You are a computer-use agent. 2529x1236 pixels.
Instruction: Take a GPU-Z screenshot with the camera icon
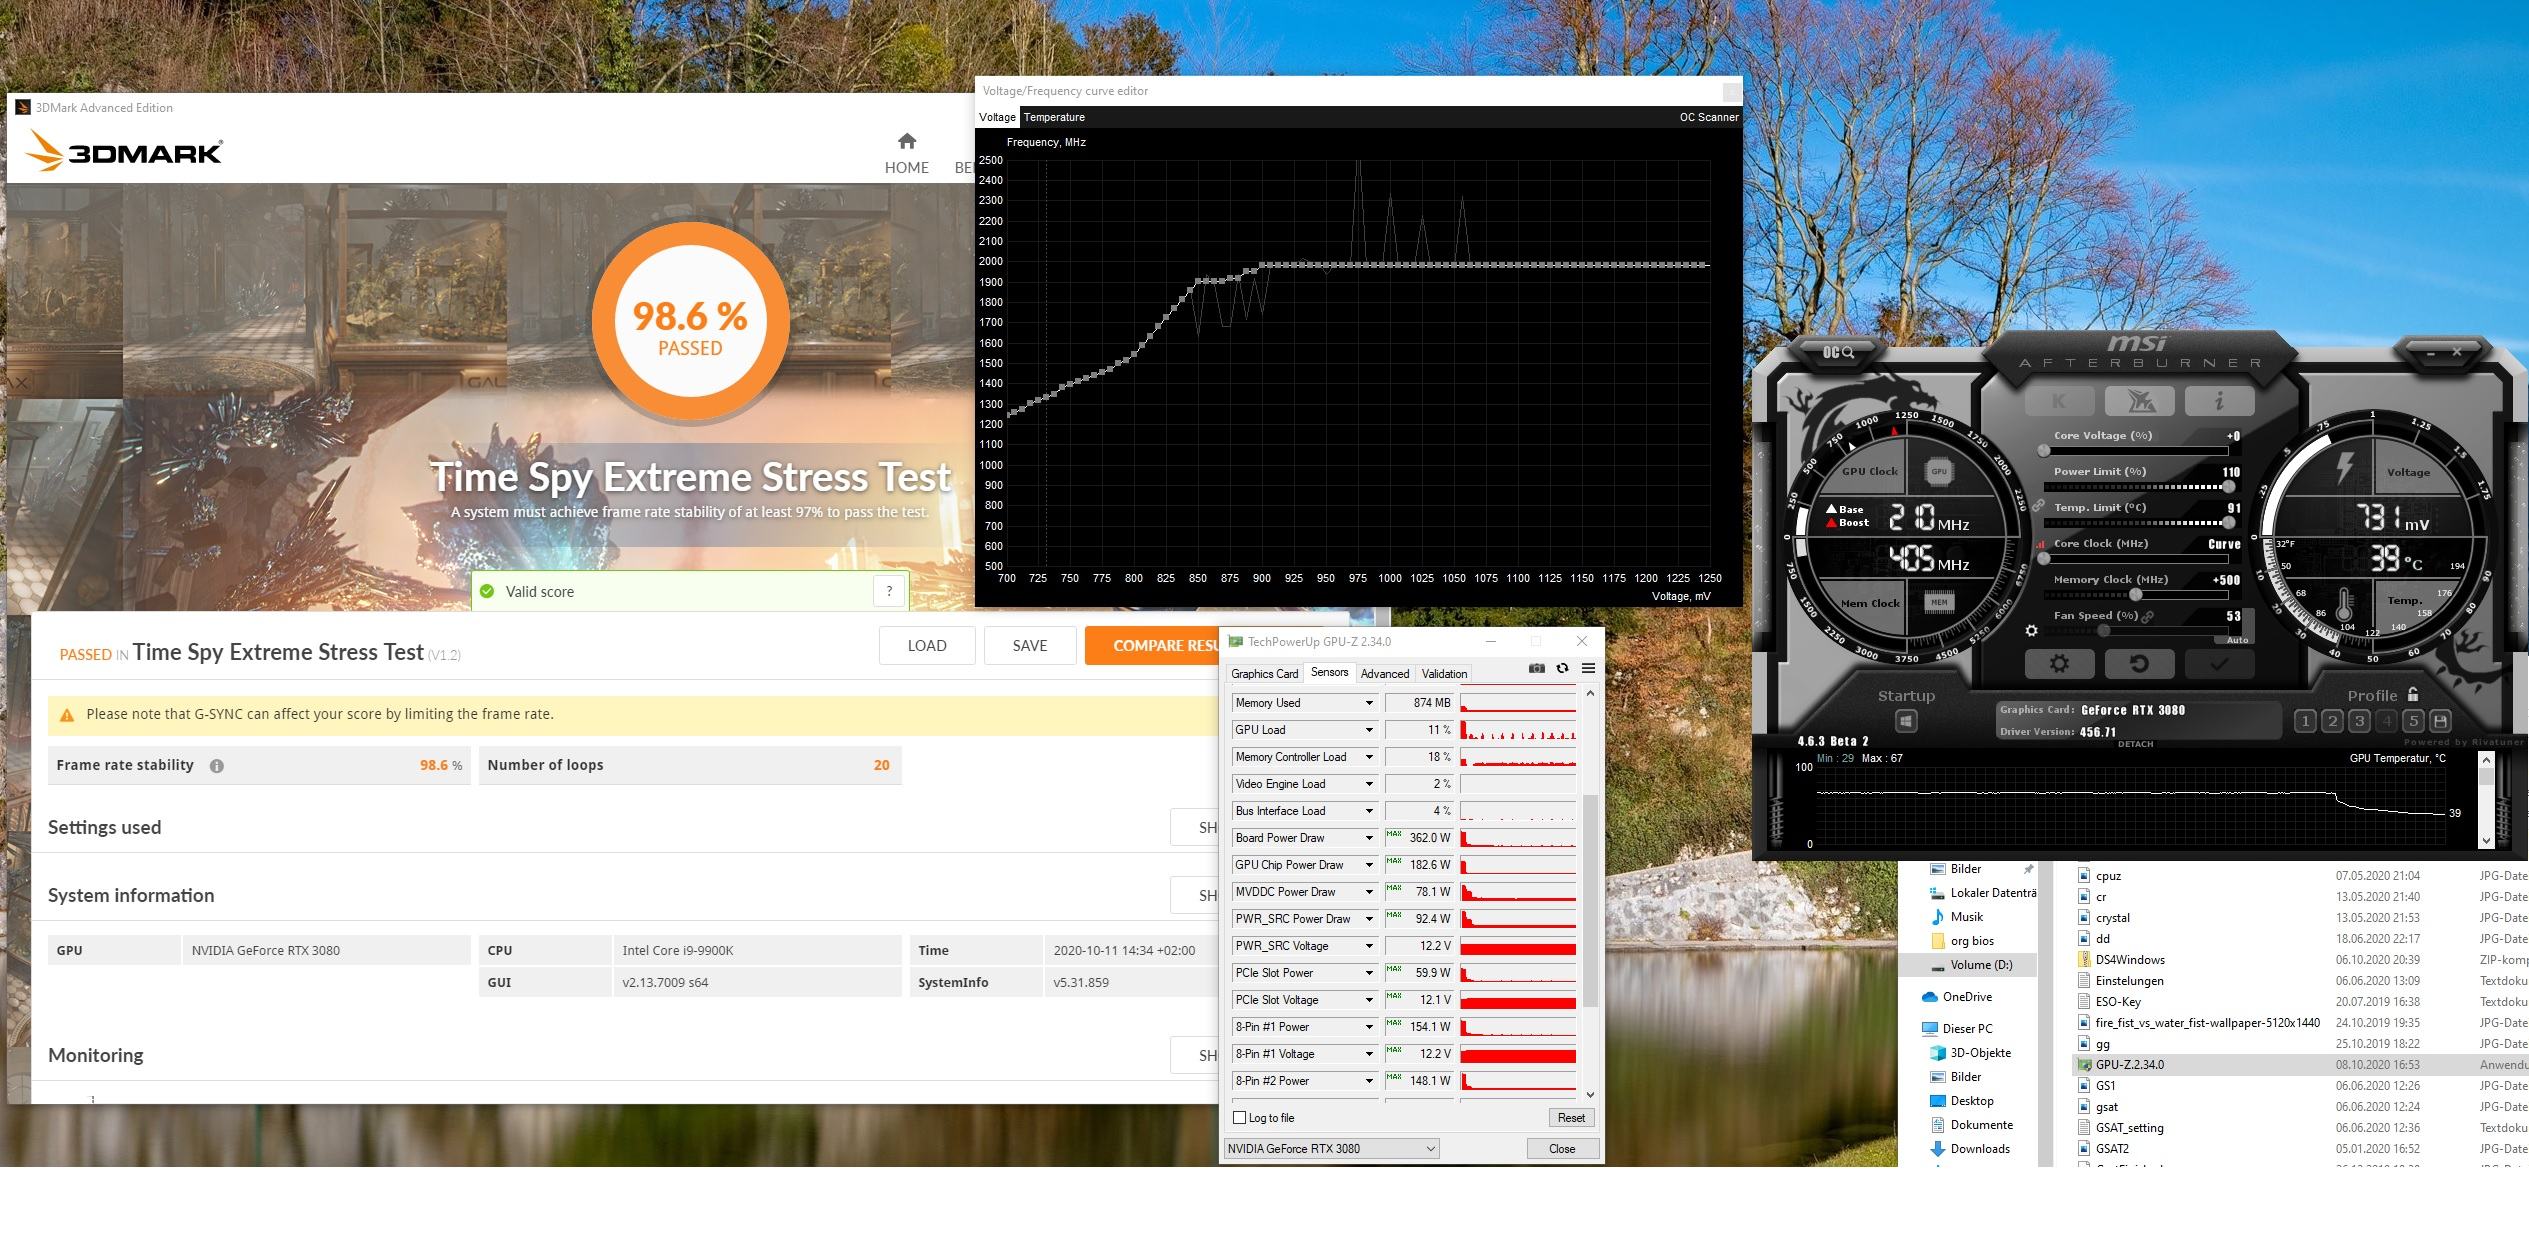coord(1537,668)
